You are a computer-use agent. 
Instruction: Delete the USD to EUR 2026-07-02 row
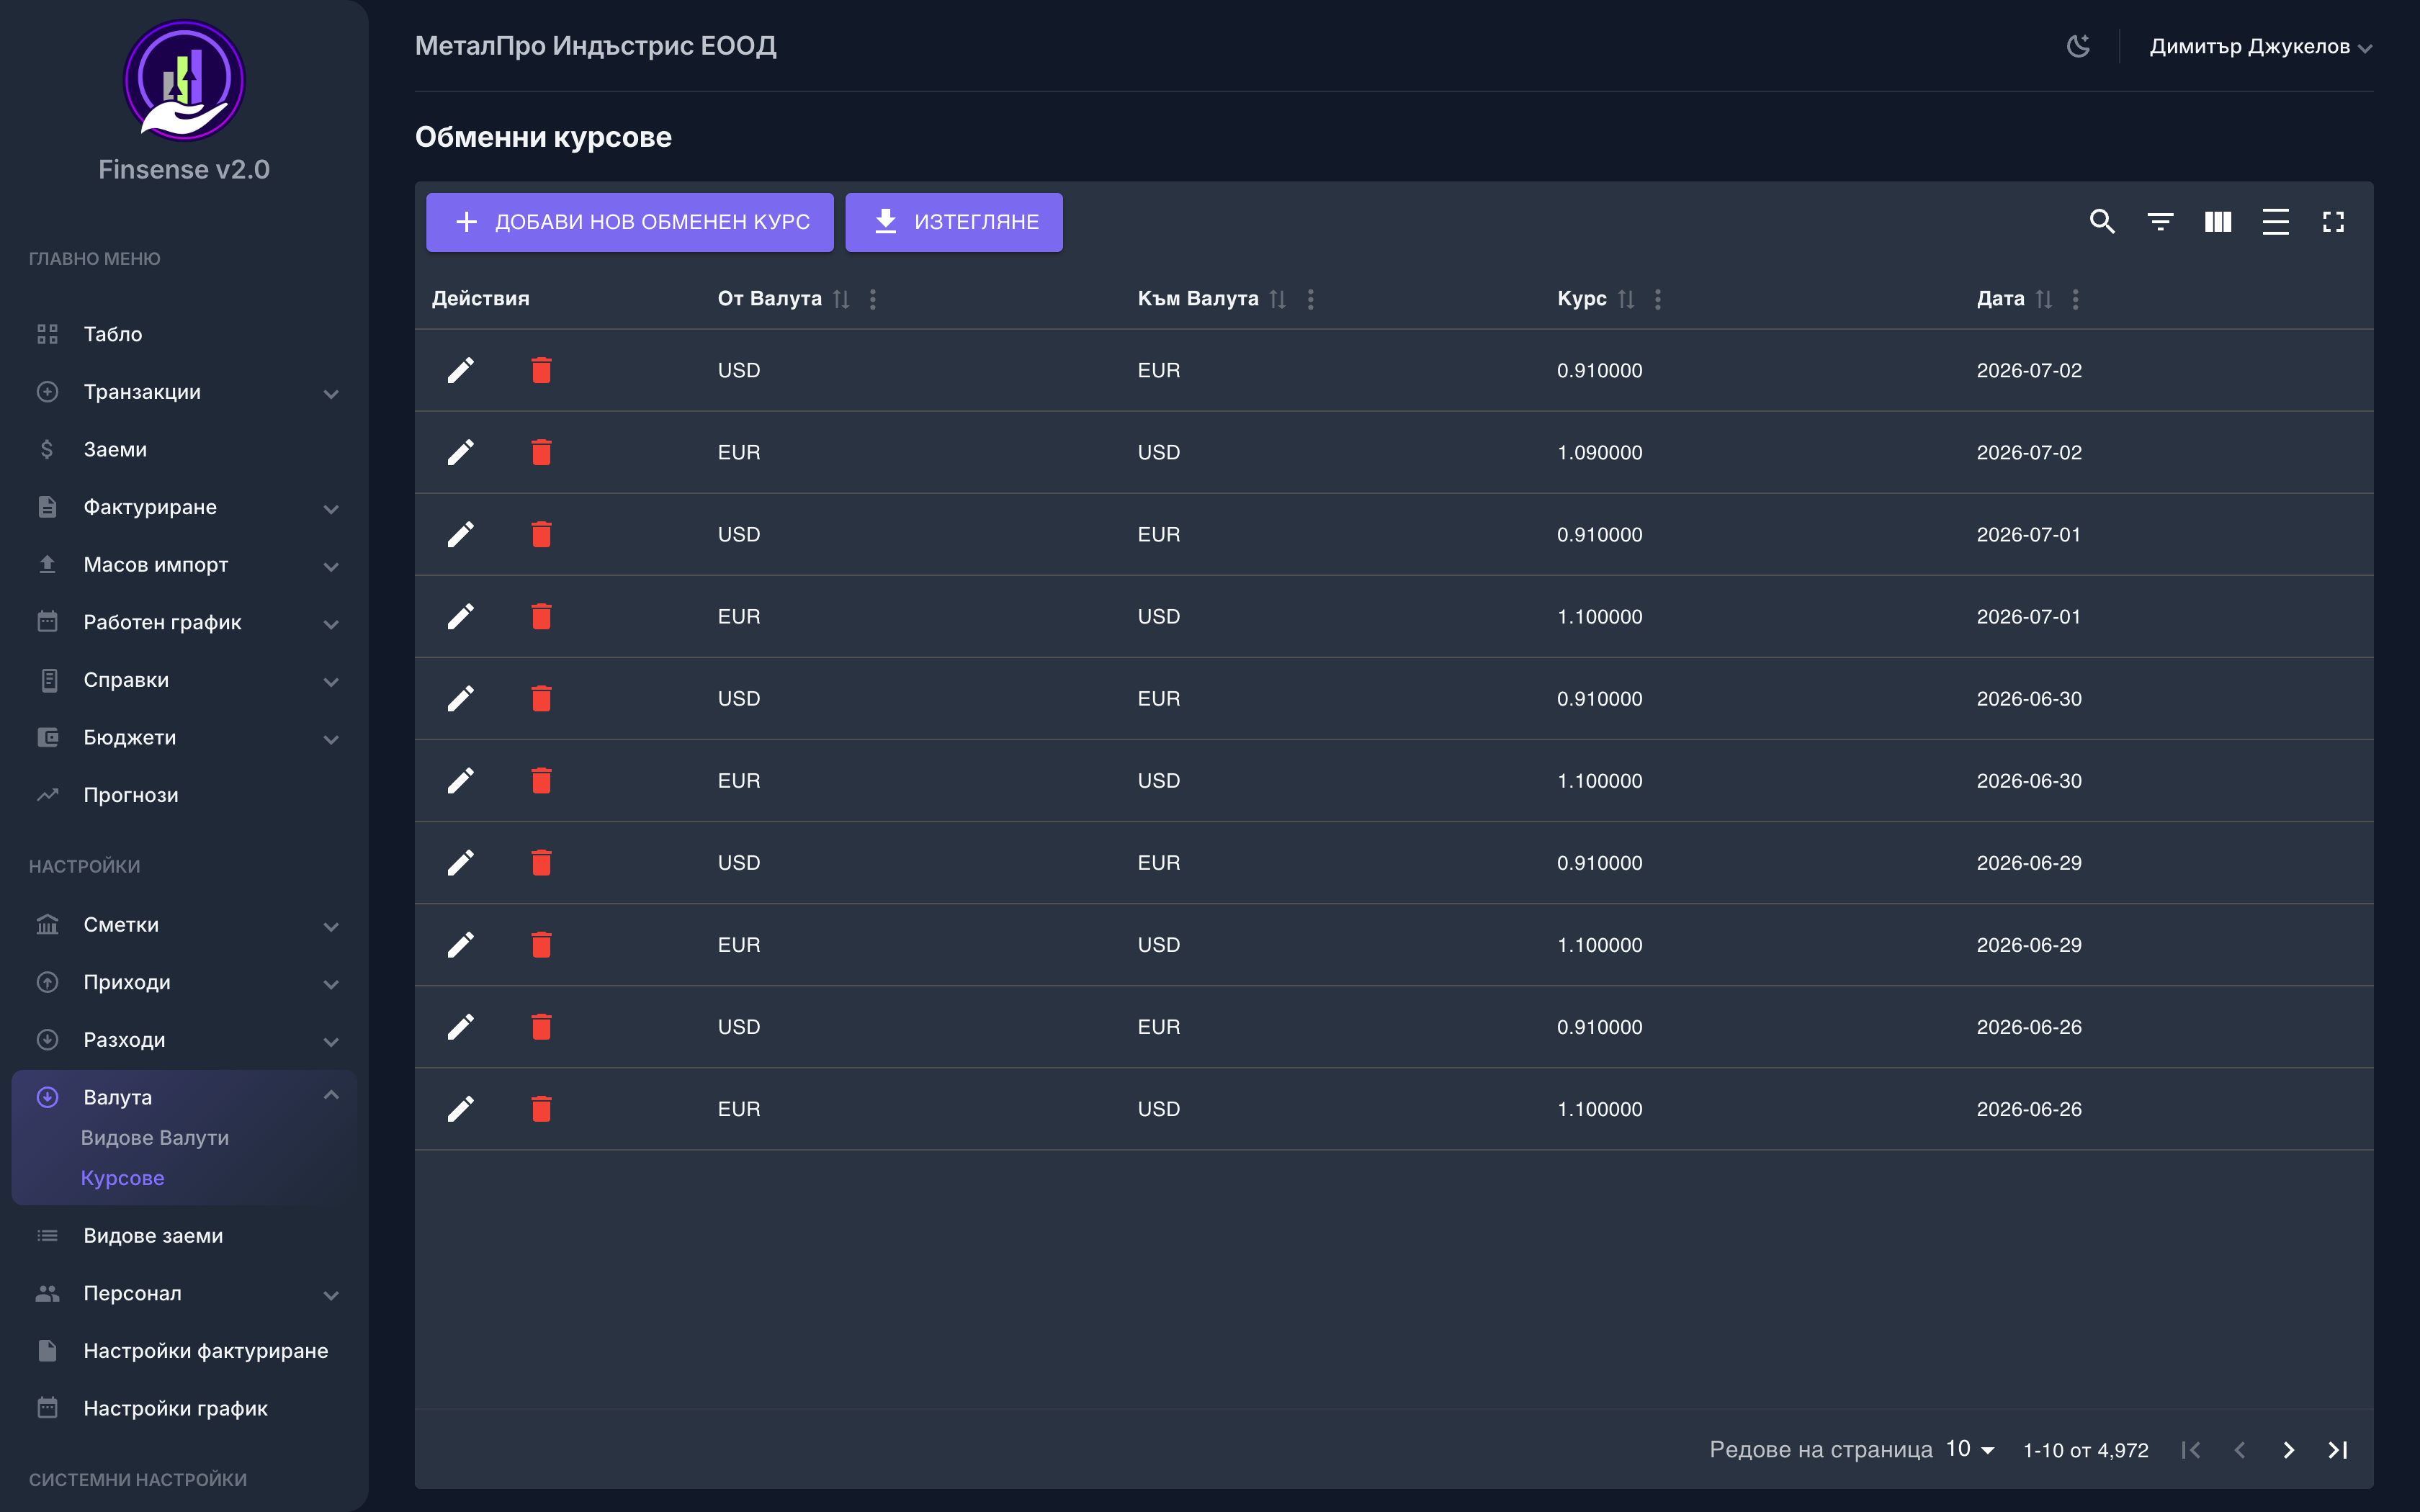tap(541, 370)
